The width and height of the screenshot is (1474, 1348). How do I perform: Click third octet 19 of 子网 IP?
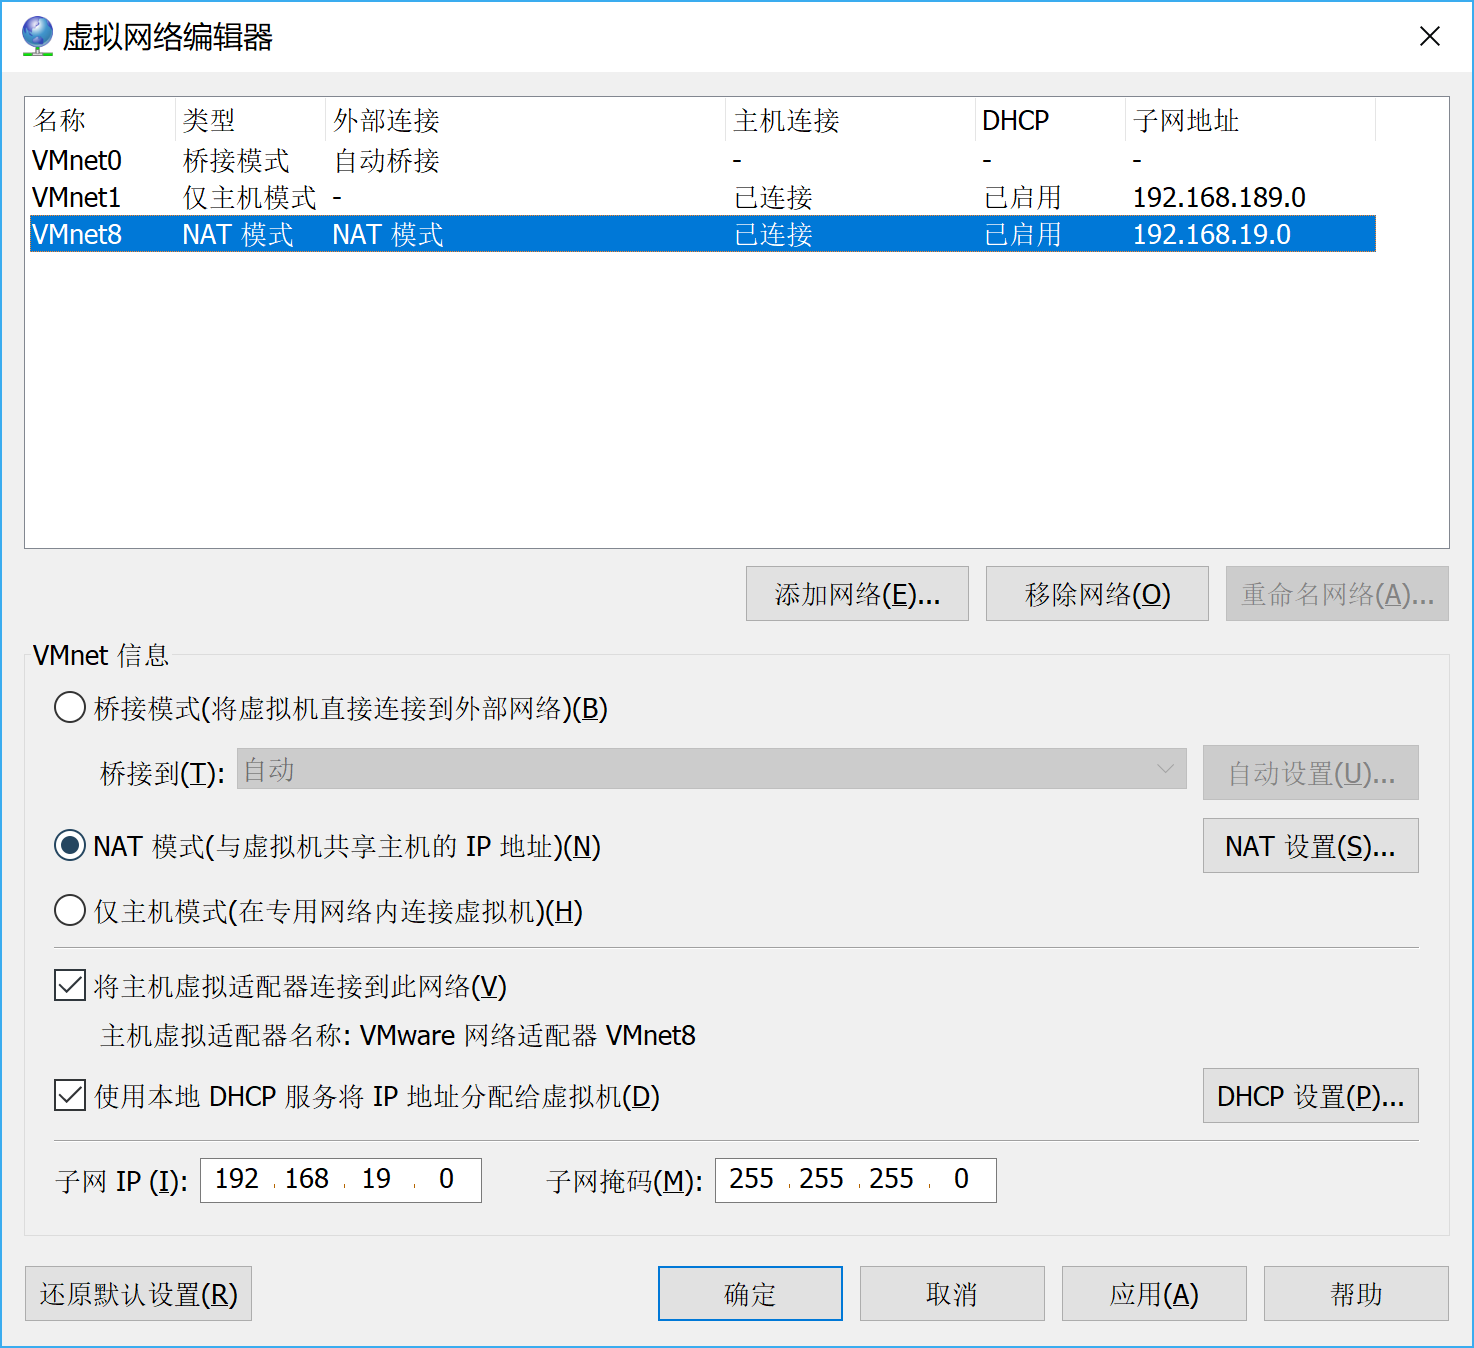click(376, 1179)
